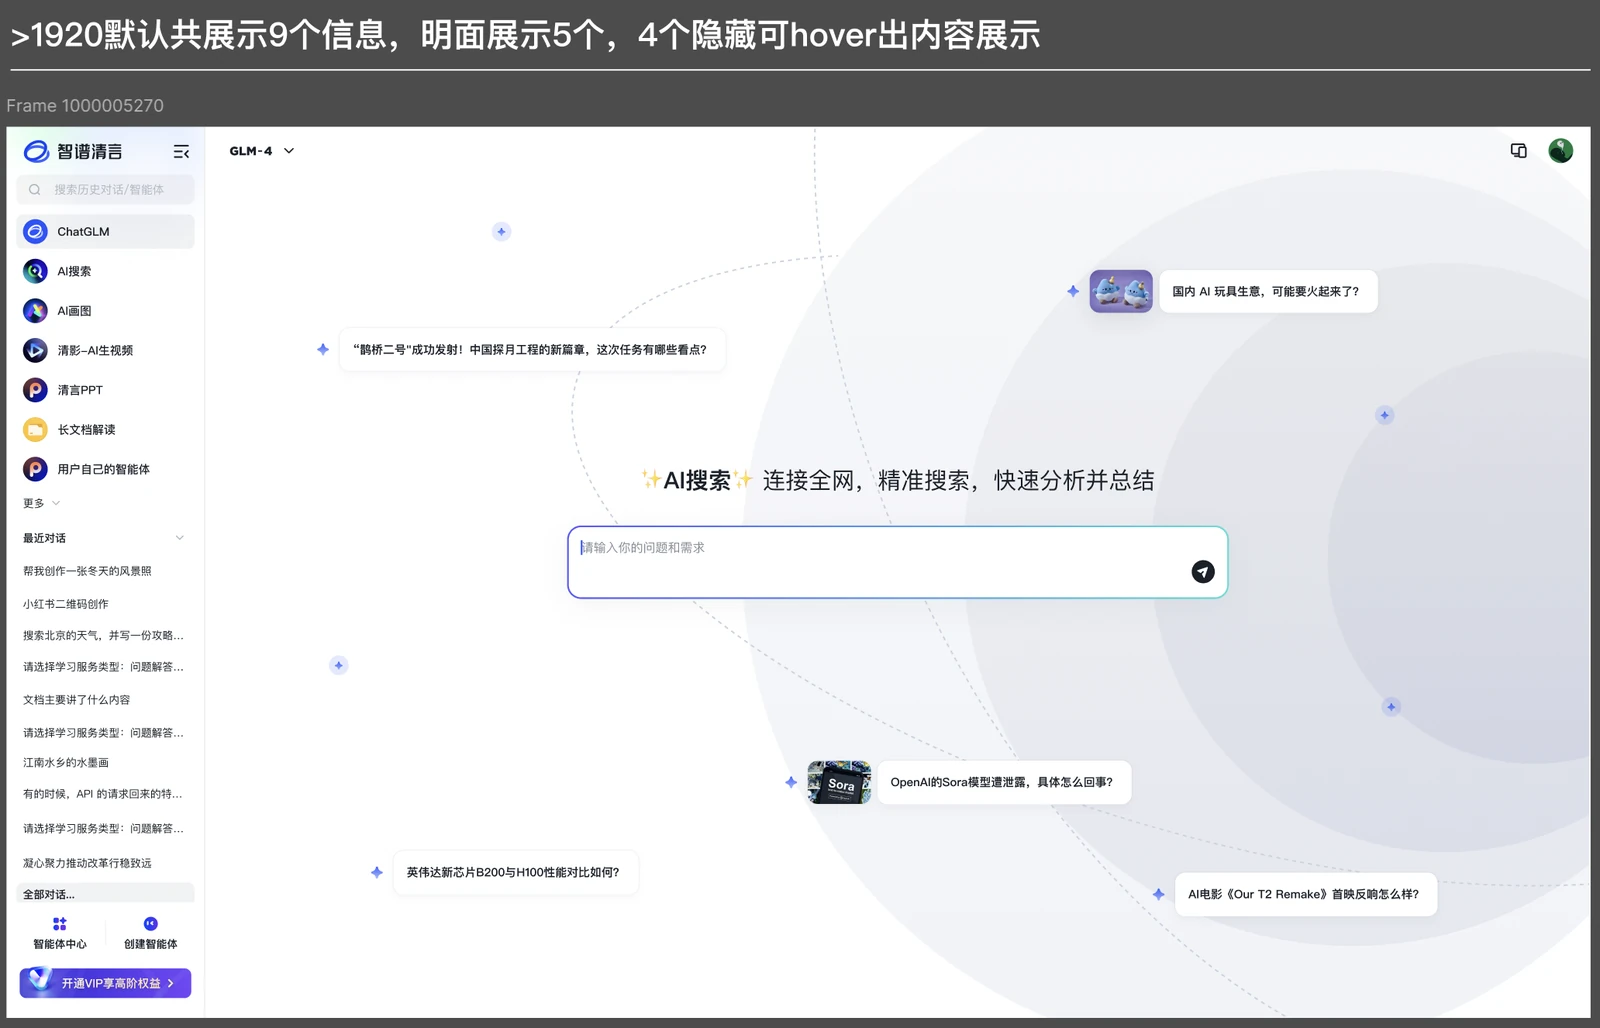
Task: Open the GLM-4 model dropdown
Action: 262,151
